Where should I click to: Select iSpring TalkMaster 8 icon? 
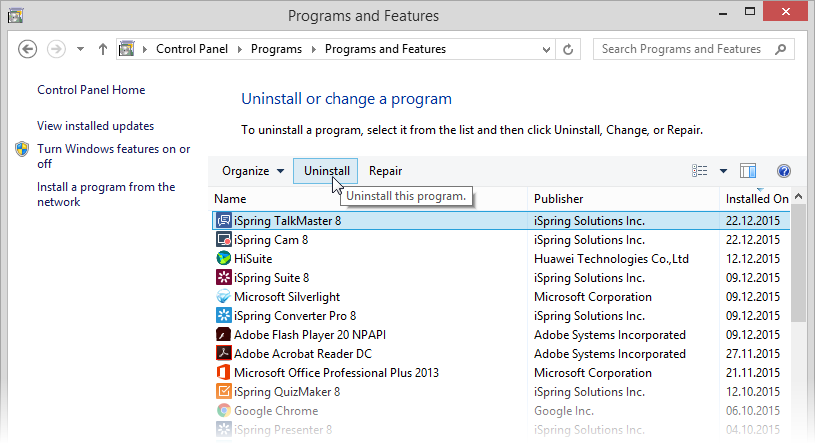click(x=224, y=220)
